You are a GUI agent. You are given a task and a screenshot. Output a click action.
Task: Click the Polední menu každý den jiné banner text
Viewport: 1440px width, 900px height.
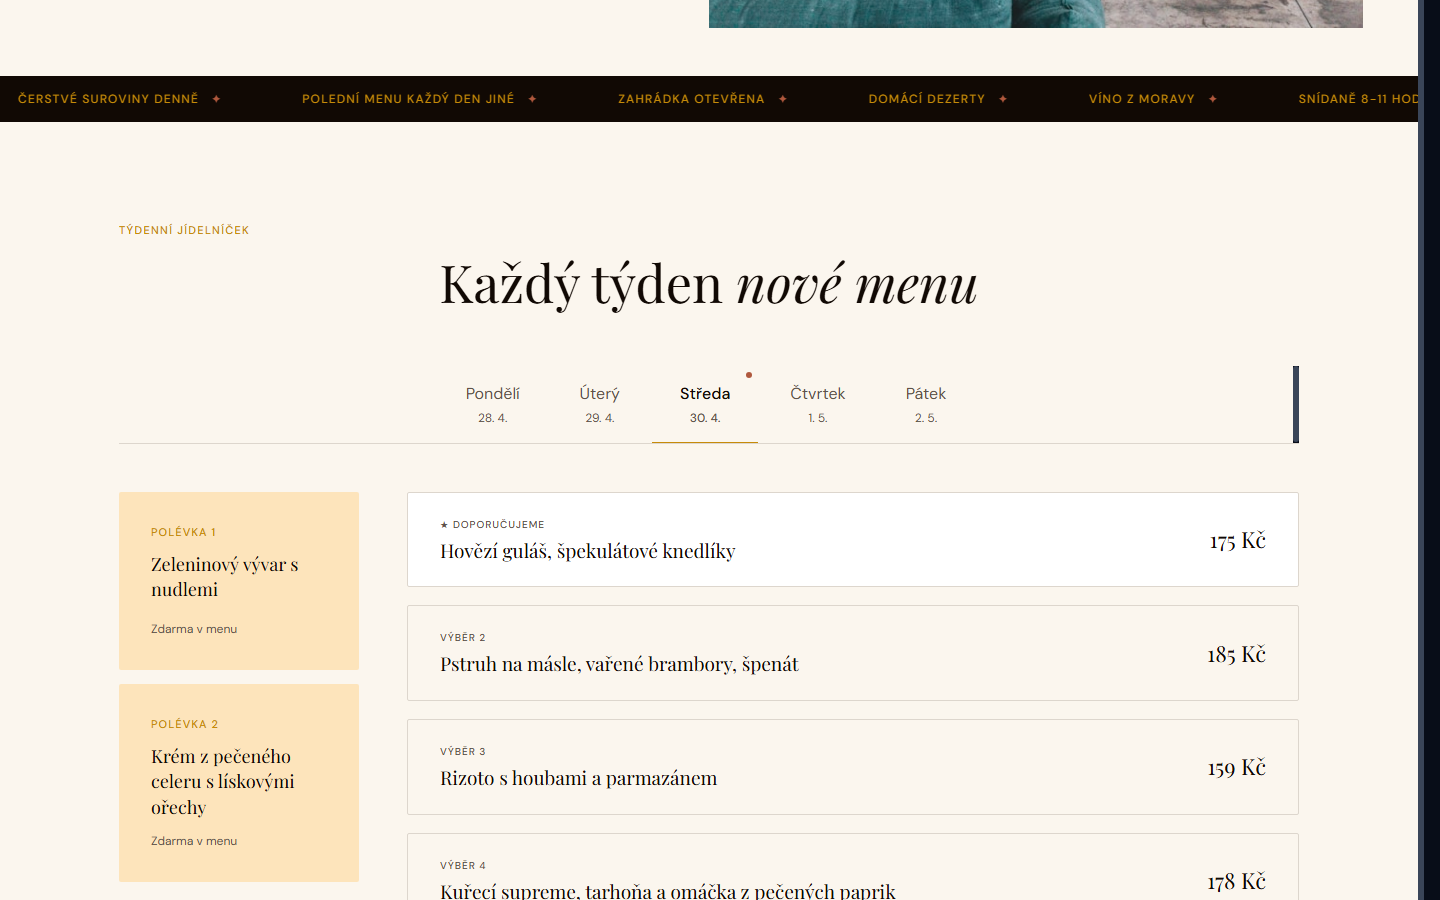(x=408, y=99)
